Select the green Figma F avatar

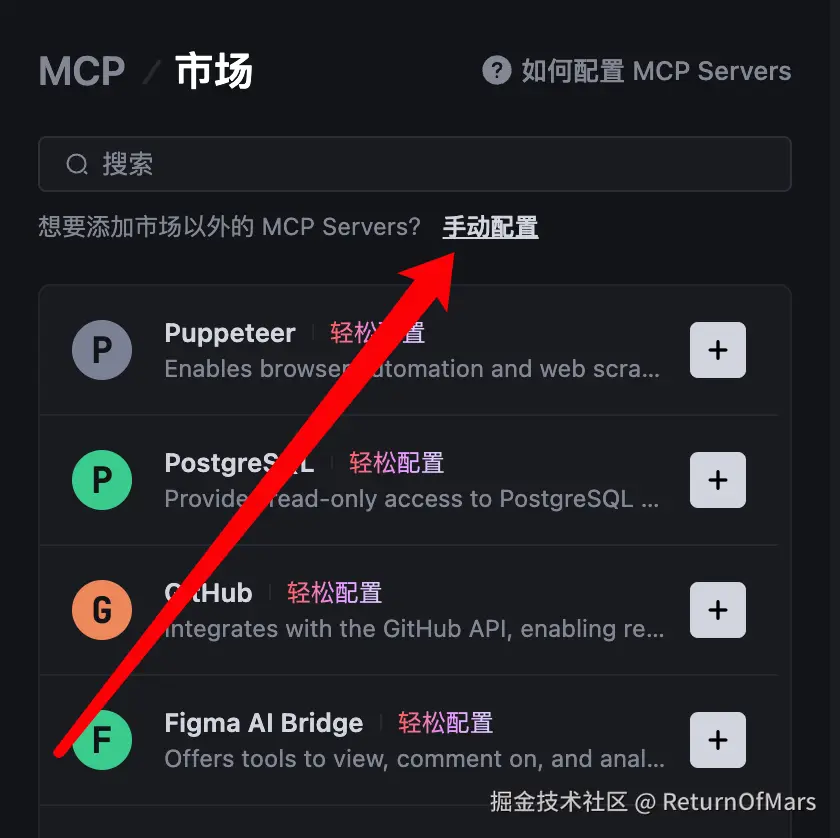tap(102, 740)
